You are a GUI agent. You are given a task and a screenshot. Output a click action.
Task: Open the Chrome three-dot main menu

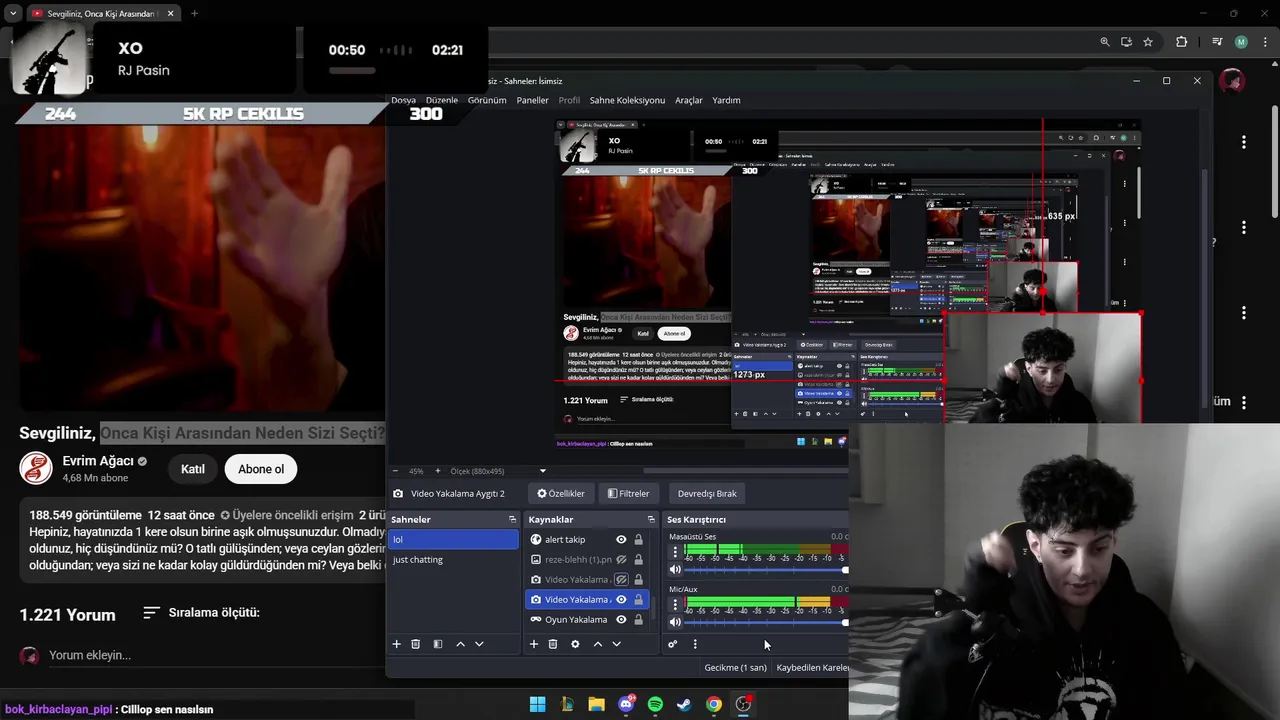click(x=1263, y=42)
